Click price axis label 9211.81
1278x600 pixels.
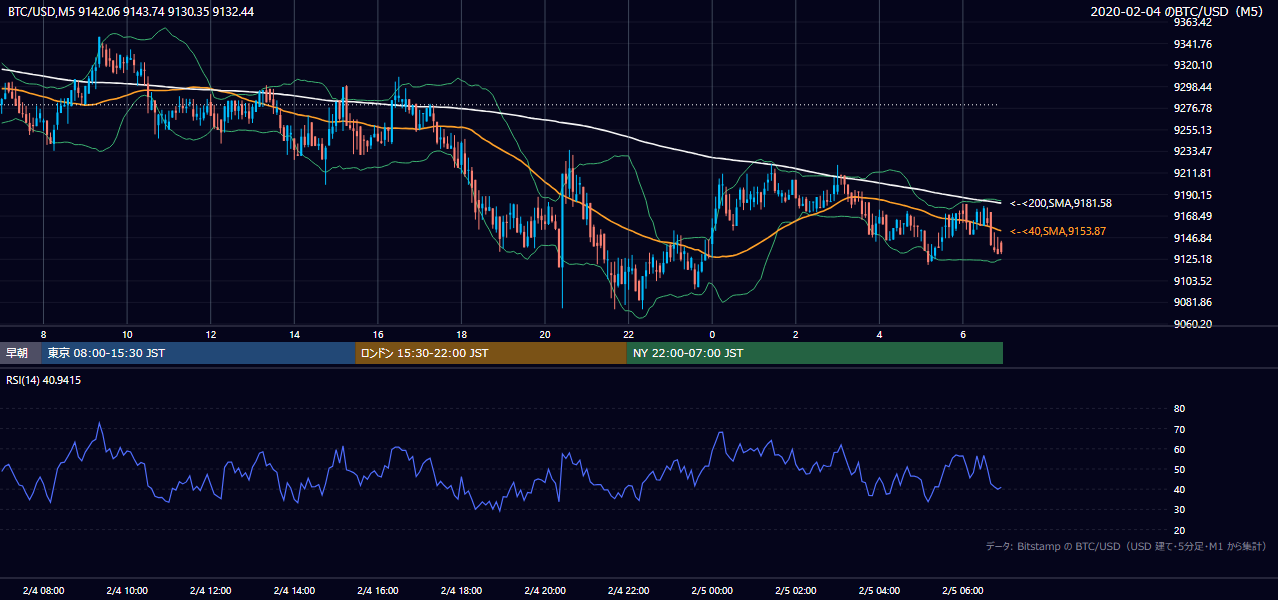coord(1193,173)
